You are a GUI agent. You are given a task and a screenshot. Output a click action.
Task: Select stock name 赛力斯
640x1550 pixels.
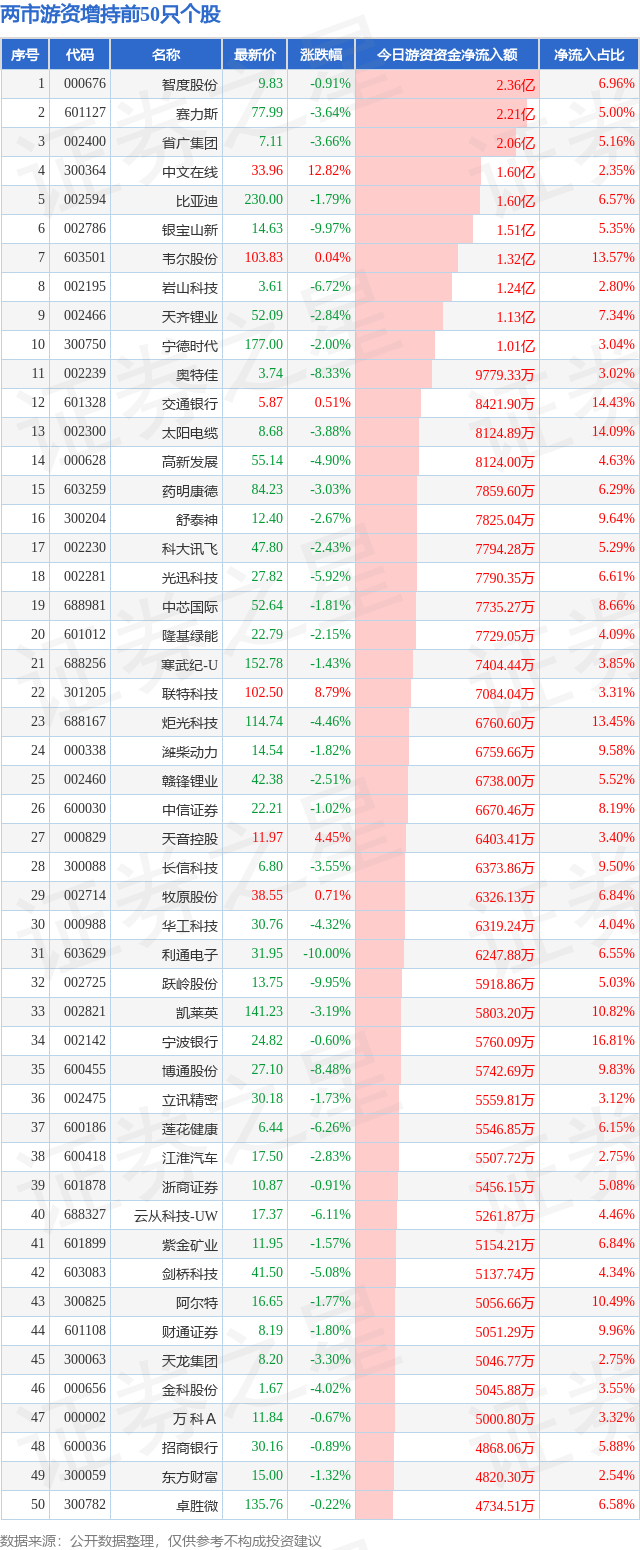tap(197, 113)
